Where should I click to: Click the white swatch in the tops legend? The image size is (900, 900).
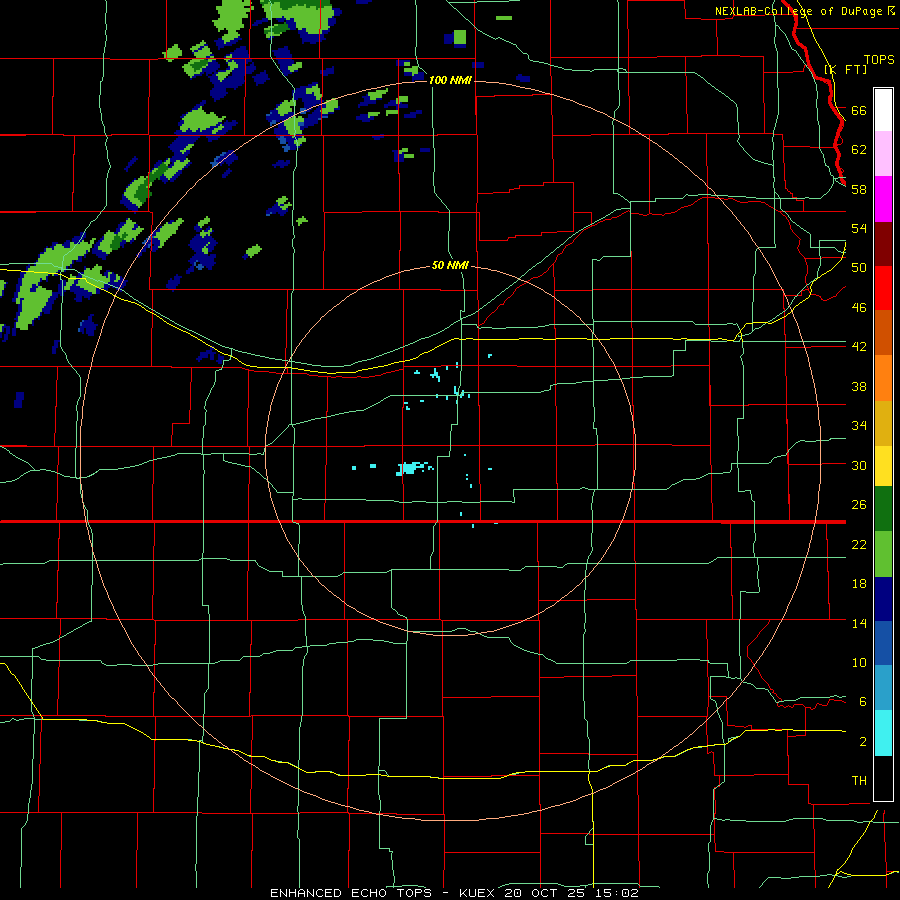(x=883, y=110)
